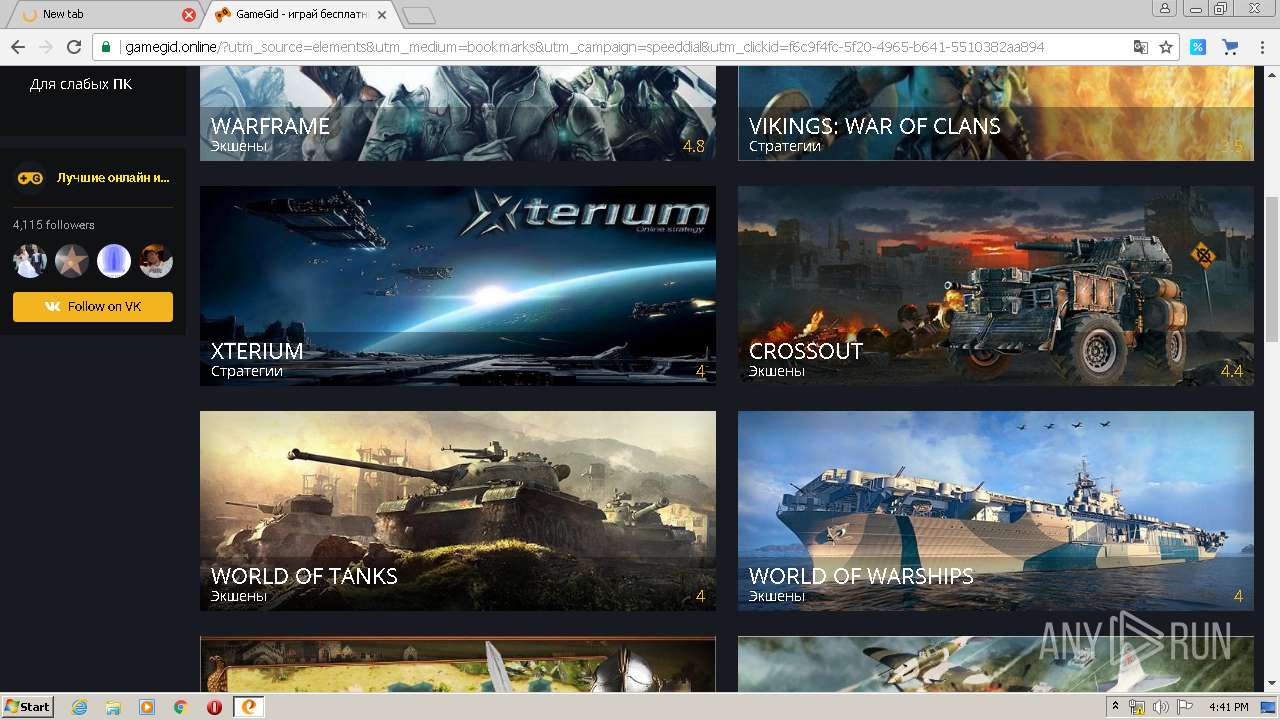
Task: Click the scrollbar up arrow
Action: click(1271, 74)
